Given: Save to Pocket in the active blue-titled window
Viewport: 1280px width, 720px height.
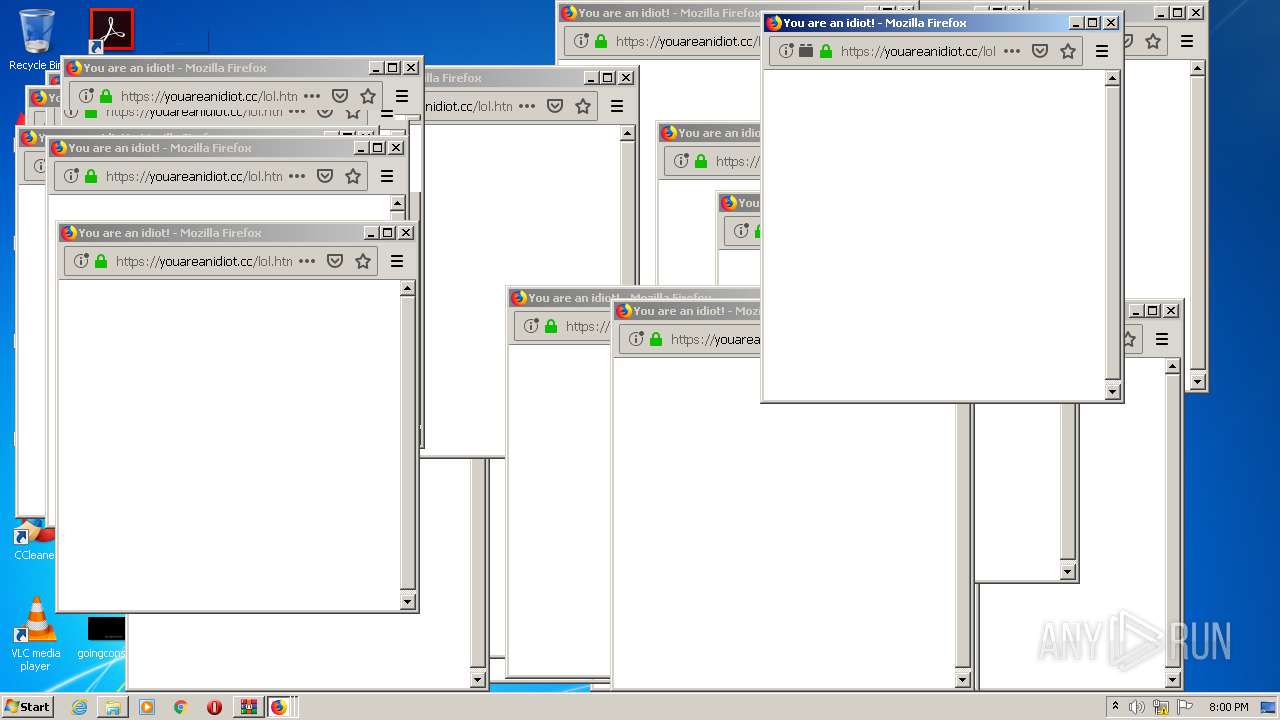Looking at the screenshot, I should [1040, 51].
